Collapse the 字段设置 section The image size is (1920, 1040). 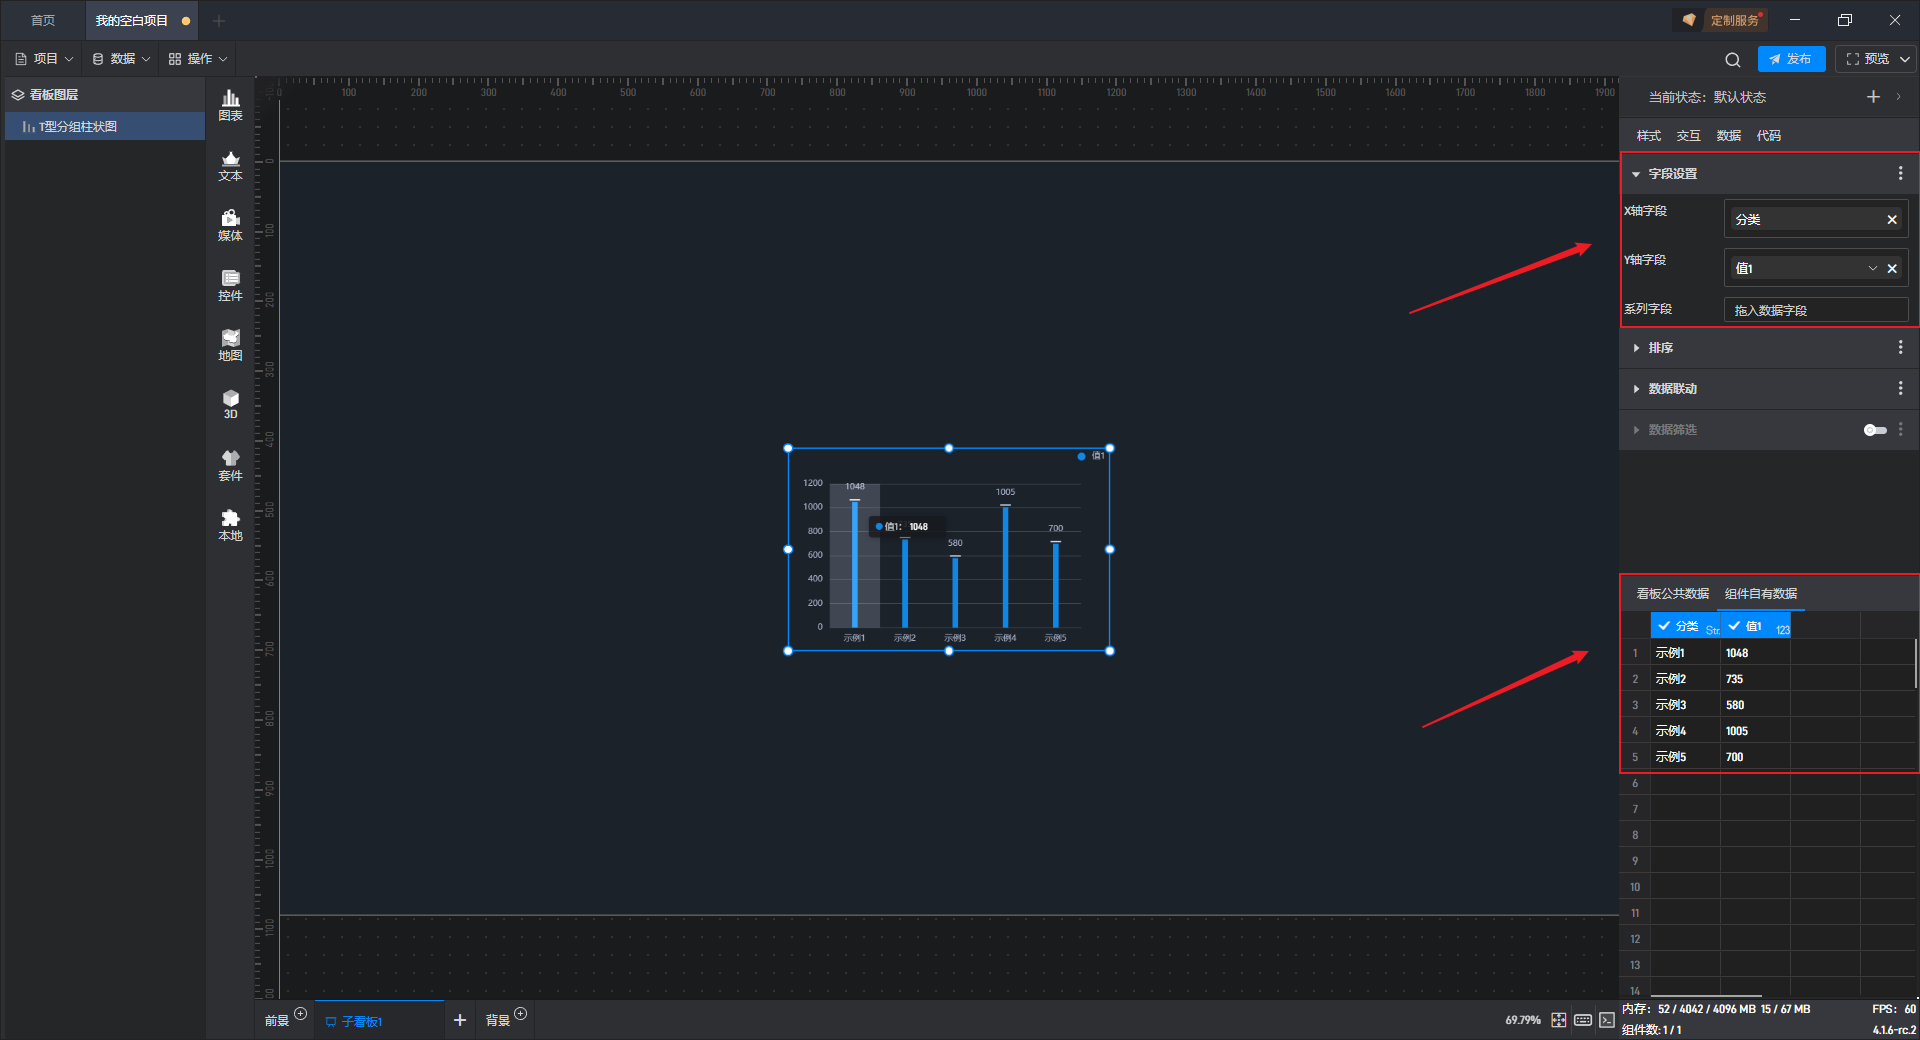click(x=1636, y=174)
